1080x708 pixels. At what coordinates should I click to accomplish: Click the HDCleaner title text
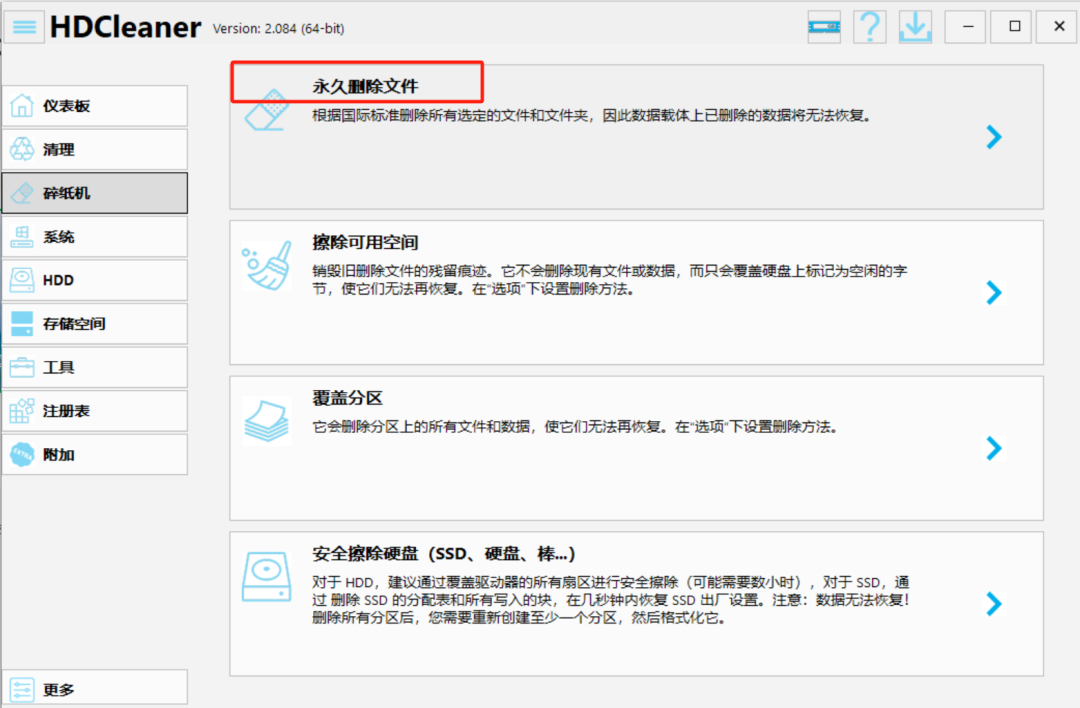(125, 28)
